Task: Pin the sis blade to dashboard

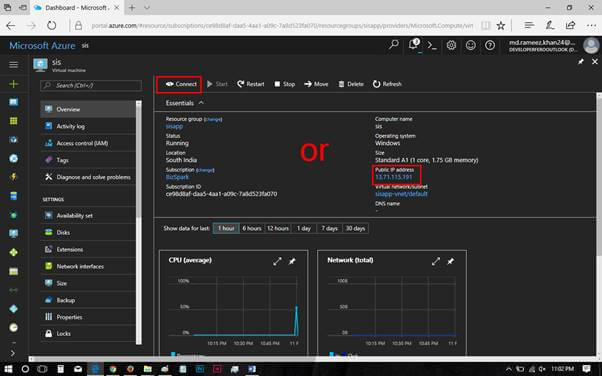Action: [x=581, y=61]
